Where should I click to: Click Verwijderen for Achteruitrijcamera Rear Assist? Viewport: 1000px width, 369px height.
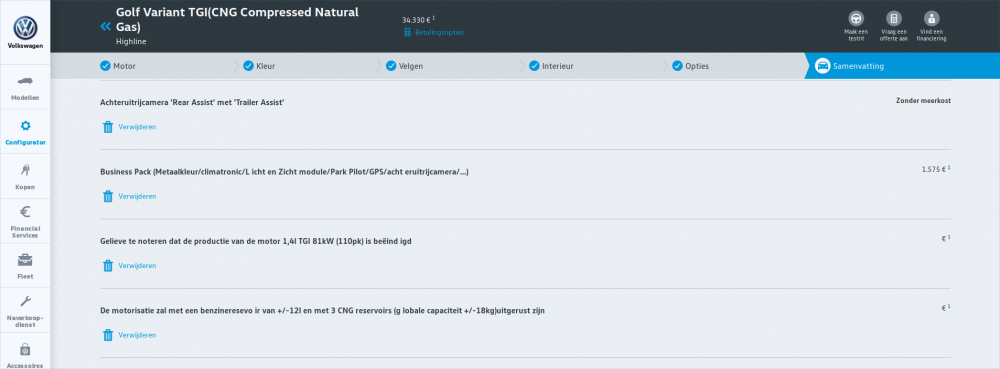pos(137,127)
